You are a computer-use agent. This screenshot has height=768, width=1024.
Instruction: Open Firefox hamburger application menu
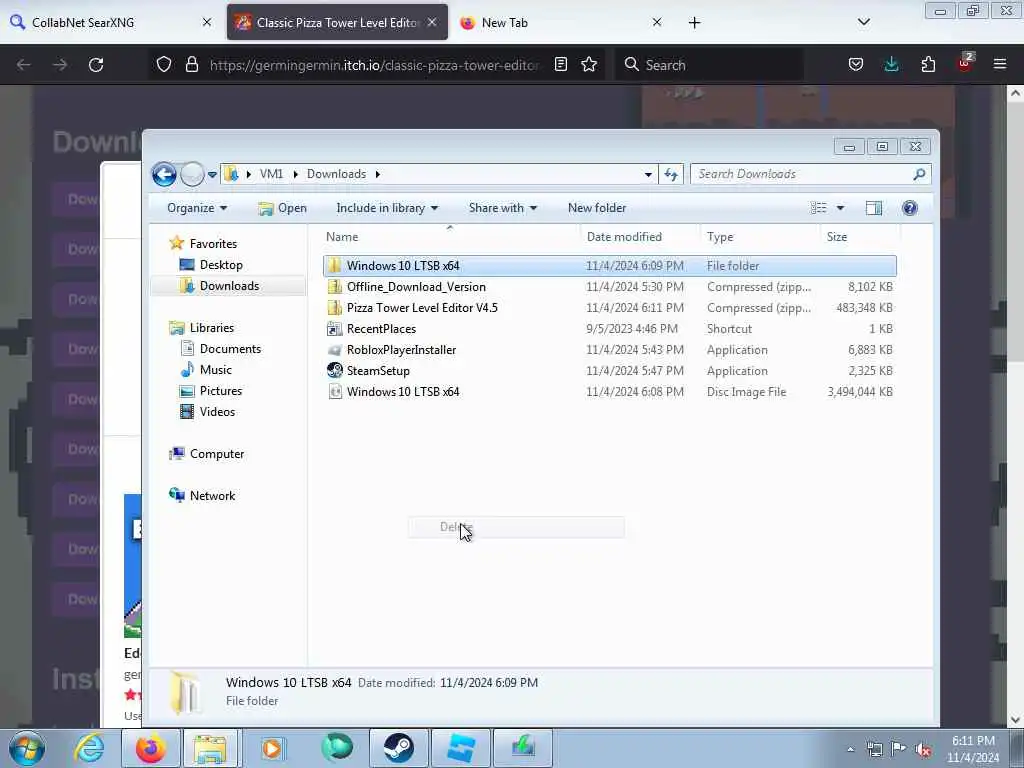tap(999, 65)
